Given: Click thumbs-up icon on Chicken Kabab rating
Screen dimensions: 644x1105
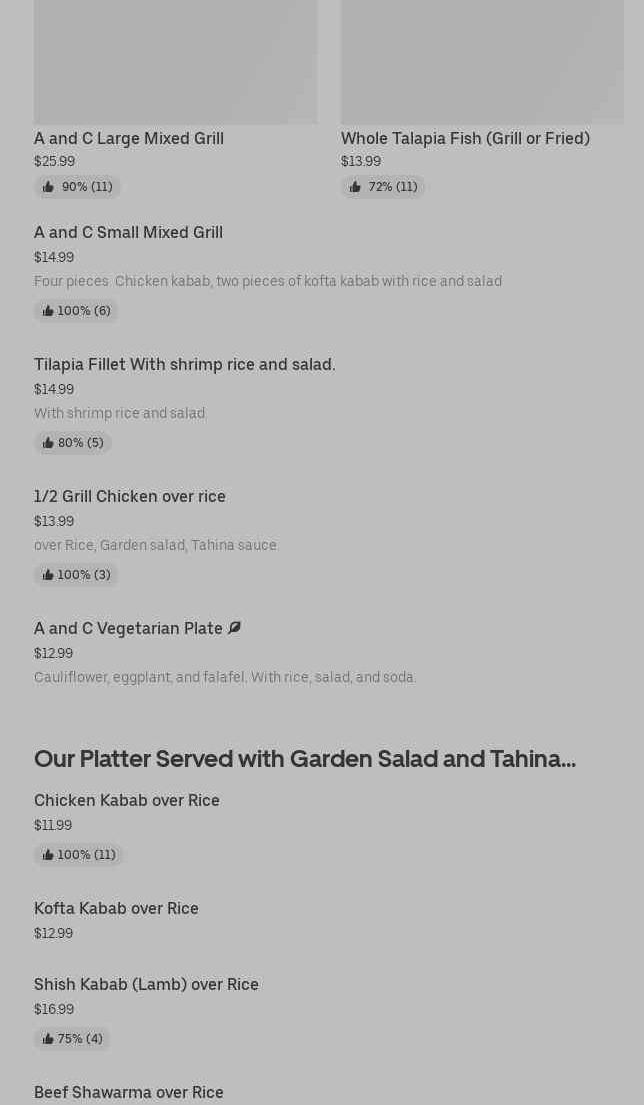Looking at the screenshot, I should pyautogui.click(x=48, y=855).
